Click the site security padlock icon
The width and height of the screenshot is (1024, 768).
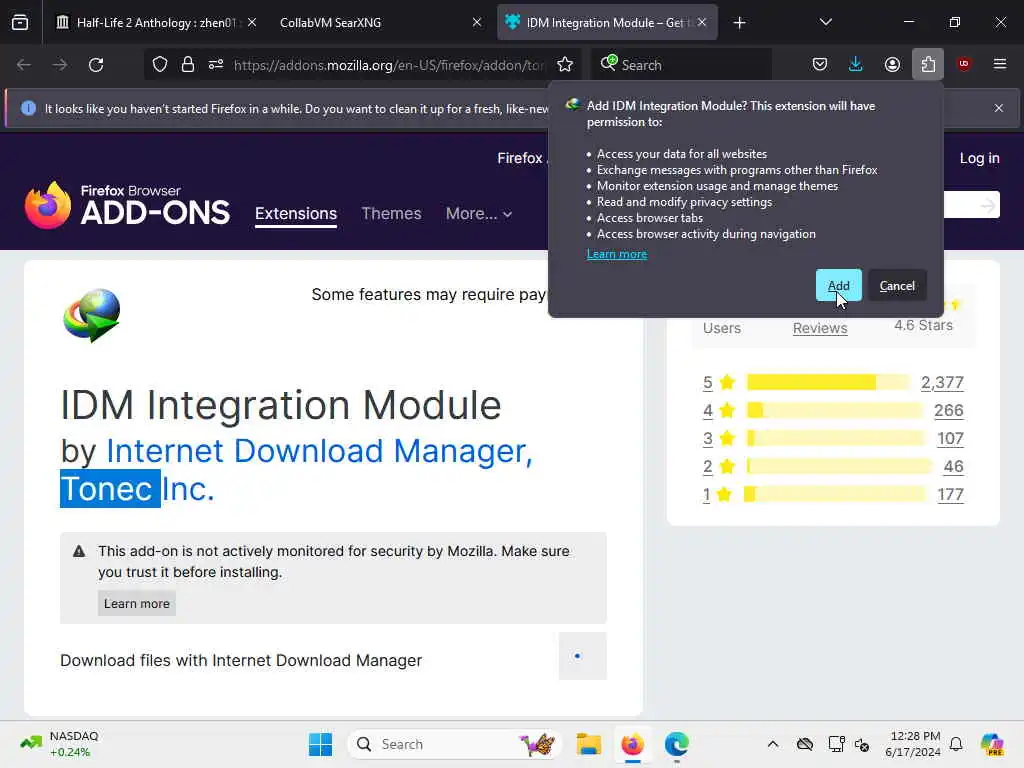[188, 65]
